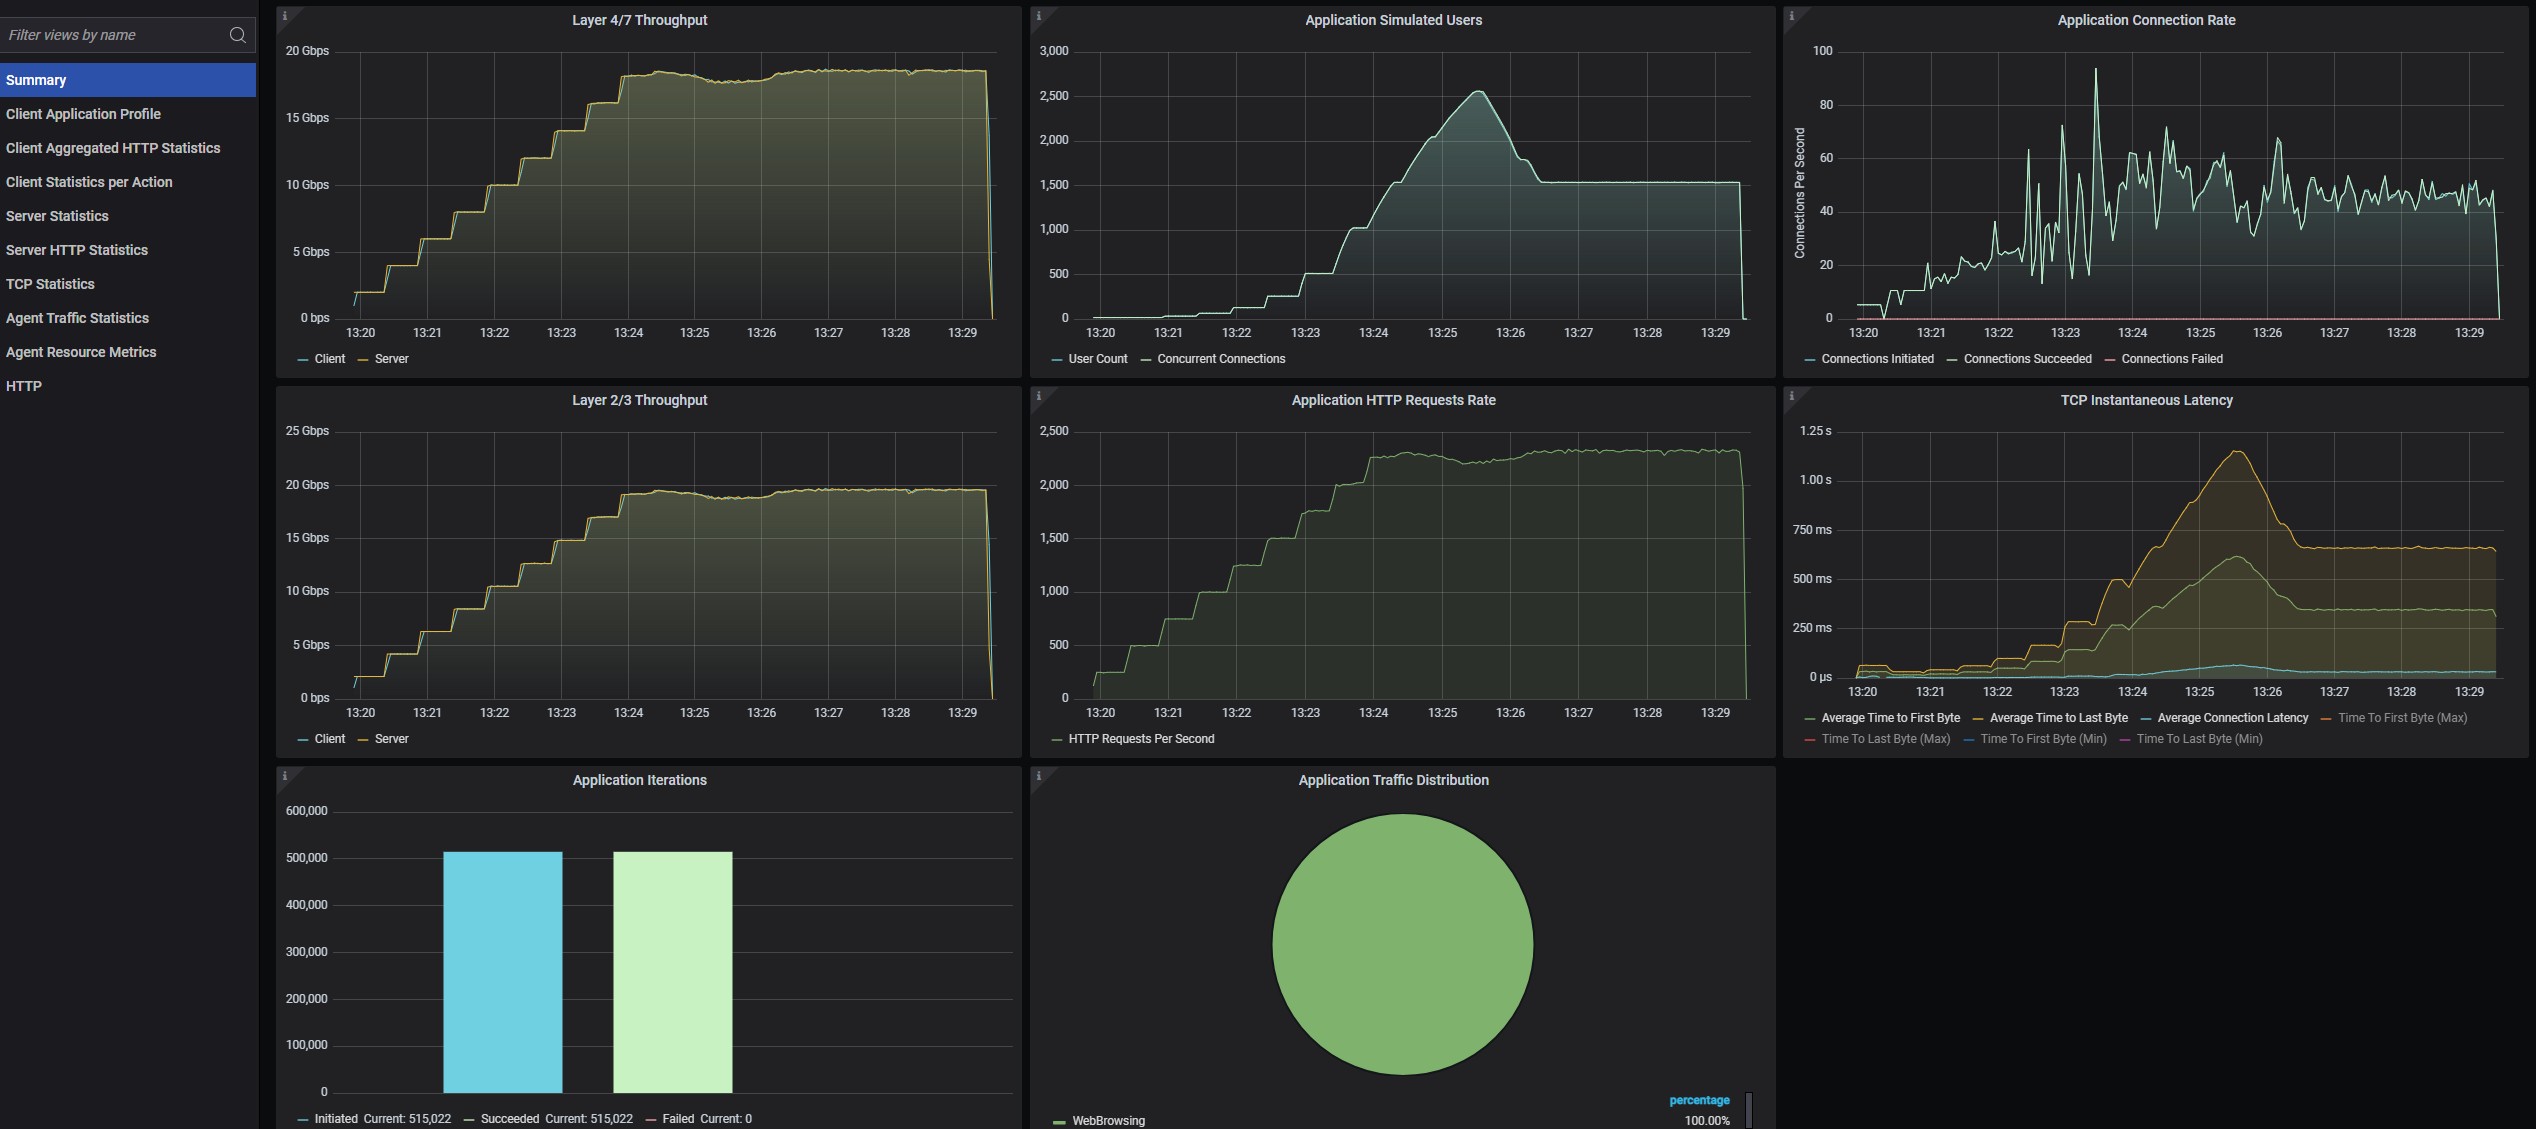
Task: Sort by percentage column header in pie legend
Action: point(1698,1100)
